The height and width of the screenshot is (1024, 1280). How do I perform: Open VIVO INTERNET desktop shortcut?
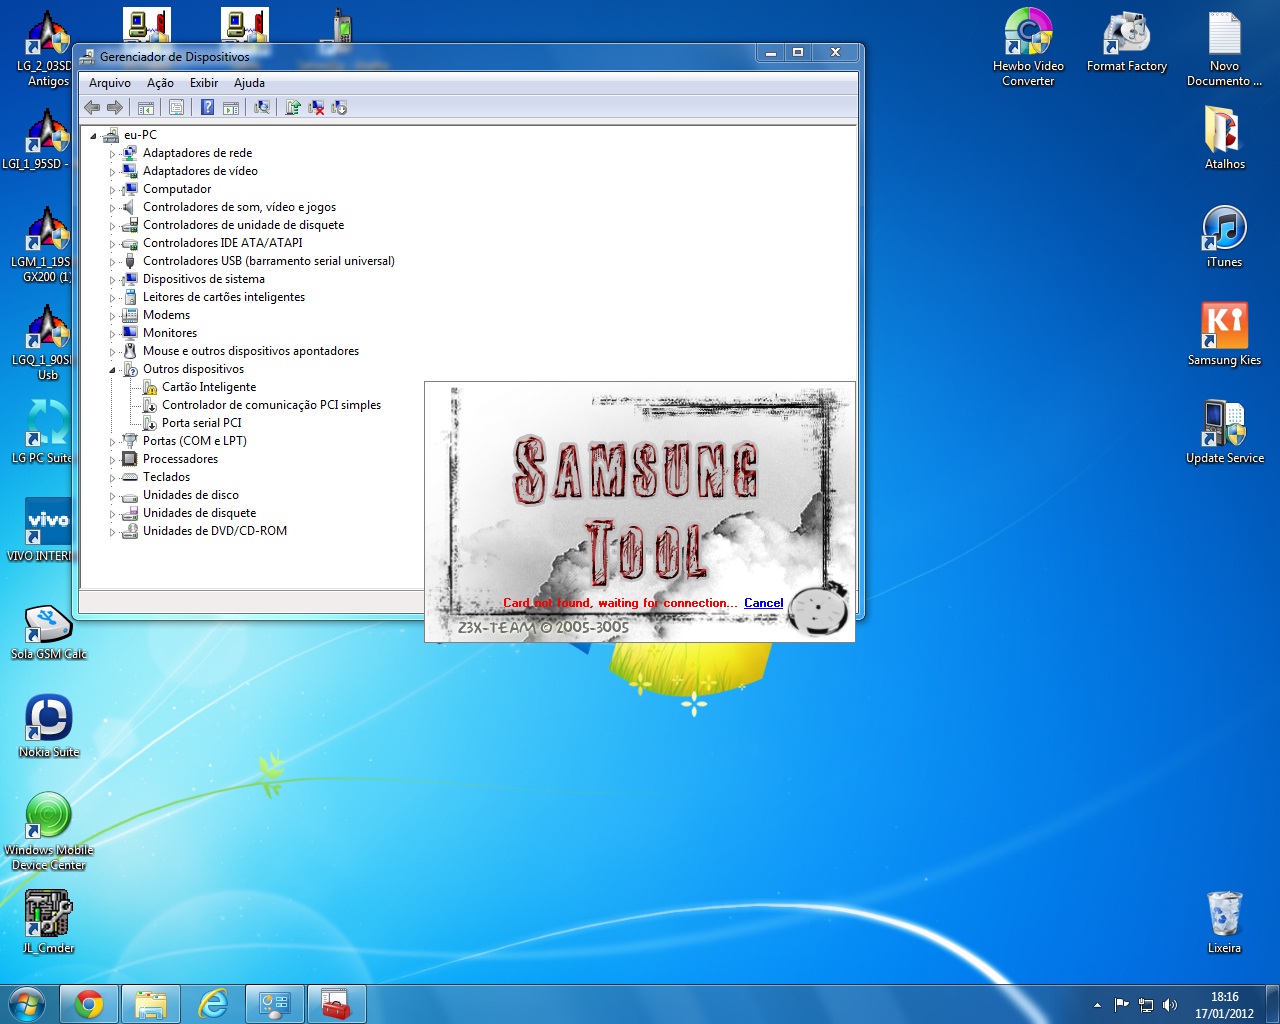[40, 530]
